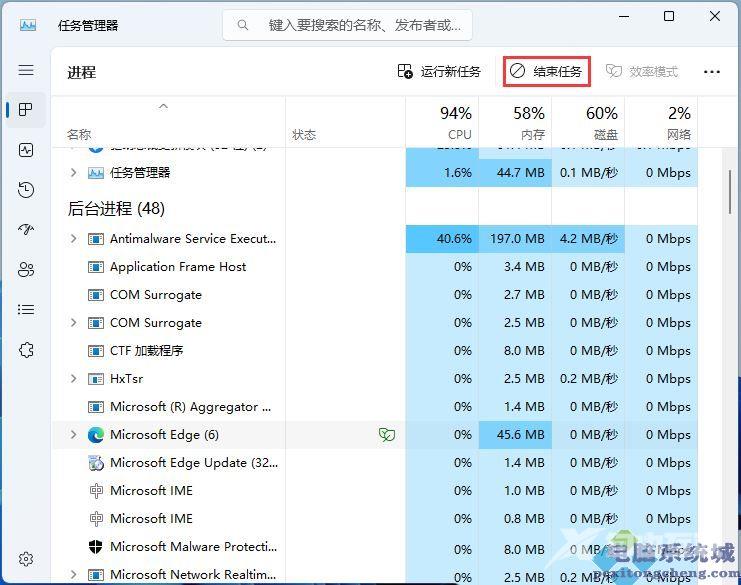Click the 进程 page title

81,72
